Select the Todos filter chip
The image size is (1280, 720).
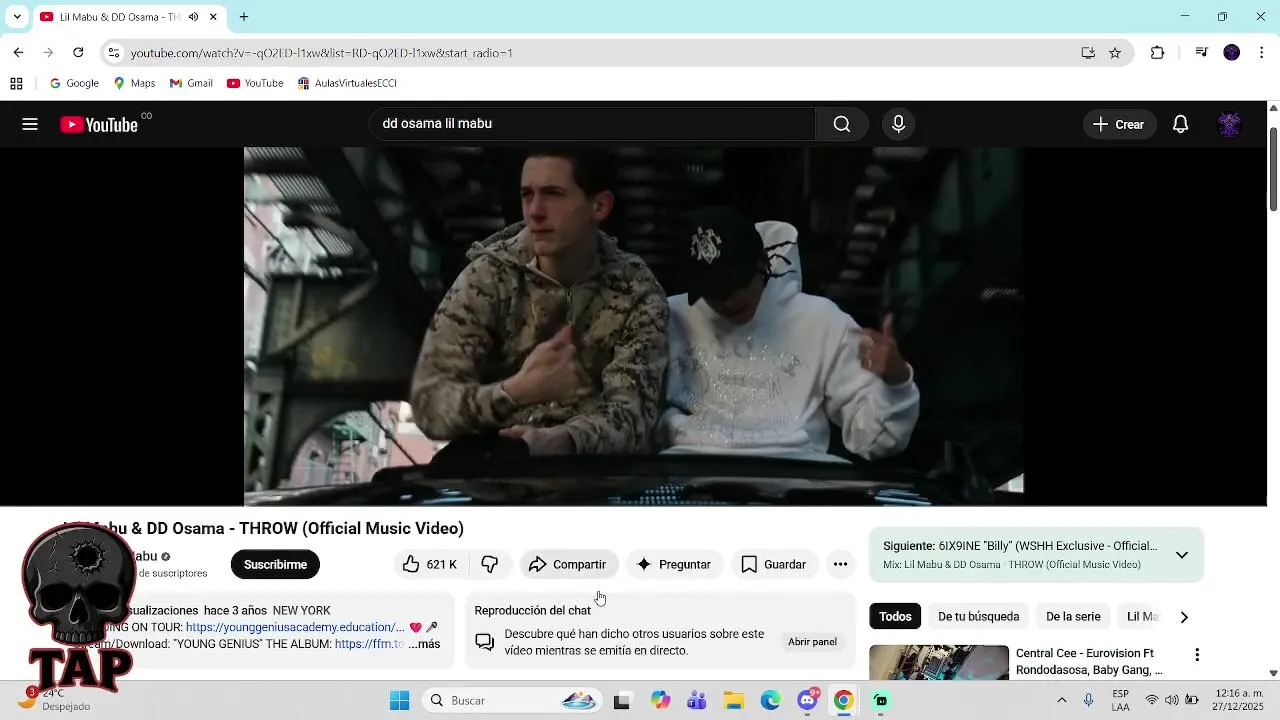[895, 617]
